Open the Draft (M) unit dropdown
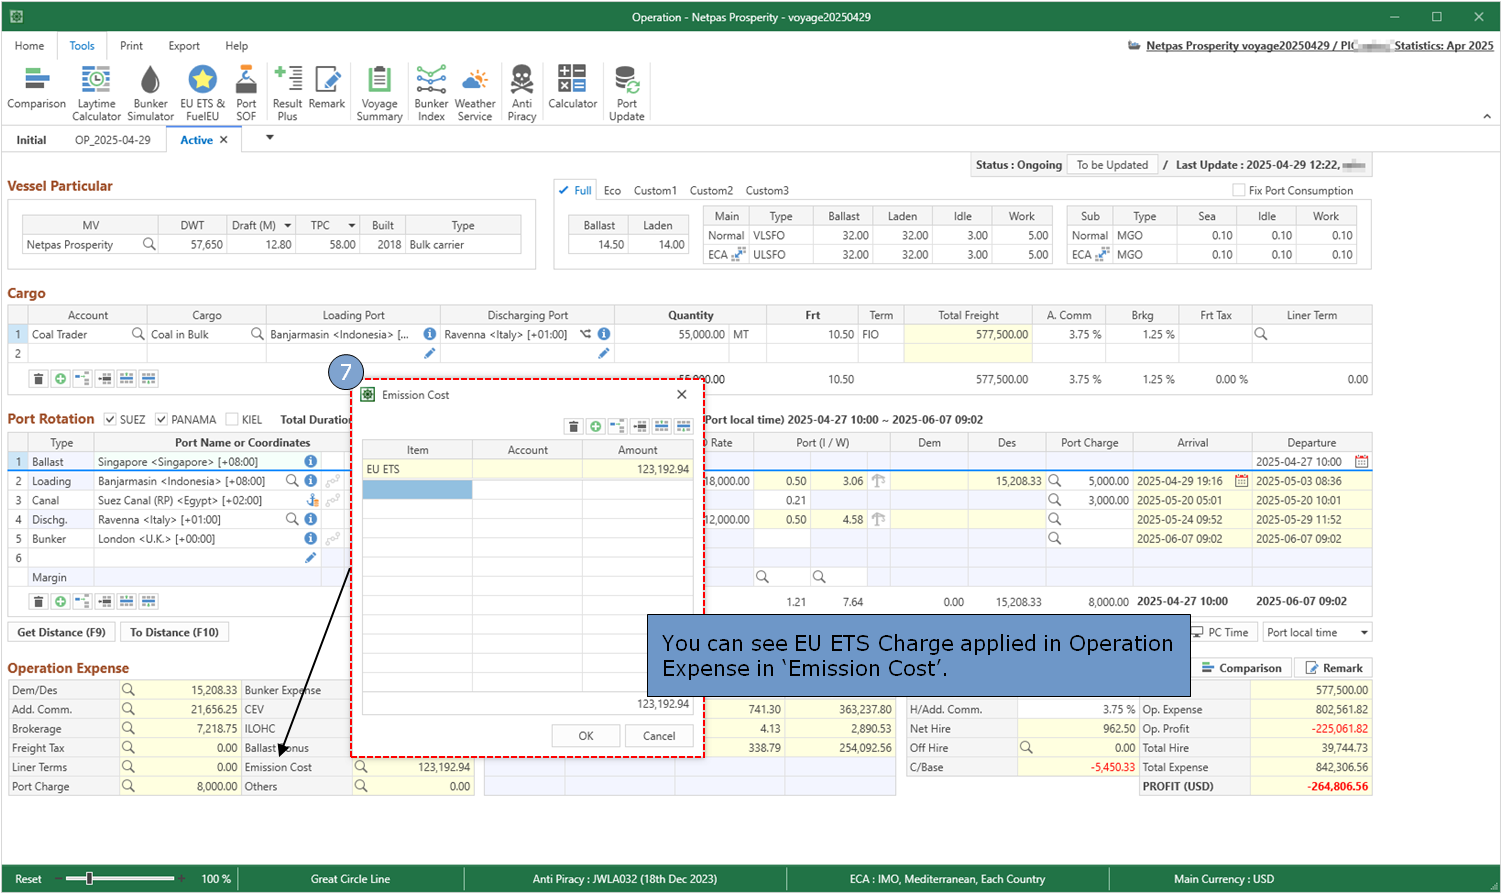The image size is (1502, 894). (x=288, y=226)
